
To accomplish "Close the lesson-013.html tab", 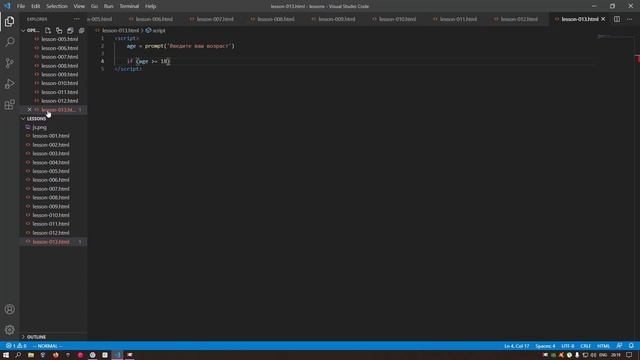I will point(603,19).
